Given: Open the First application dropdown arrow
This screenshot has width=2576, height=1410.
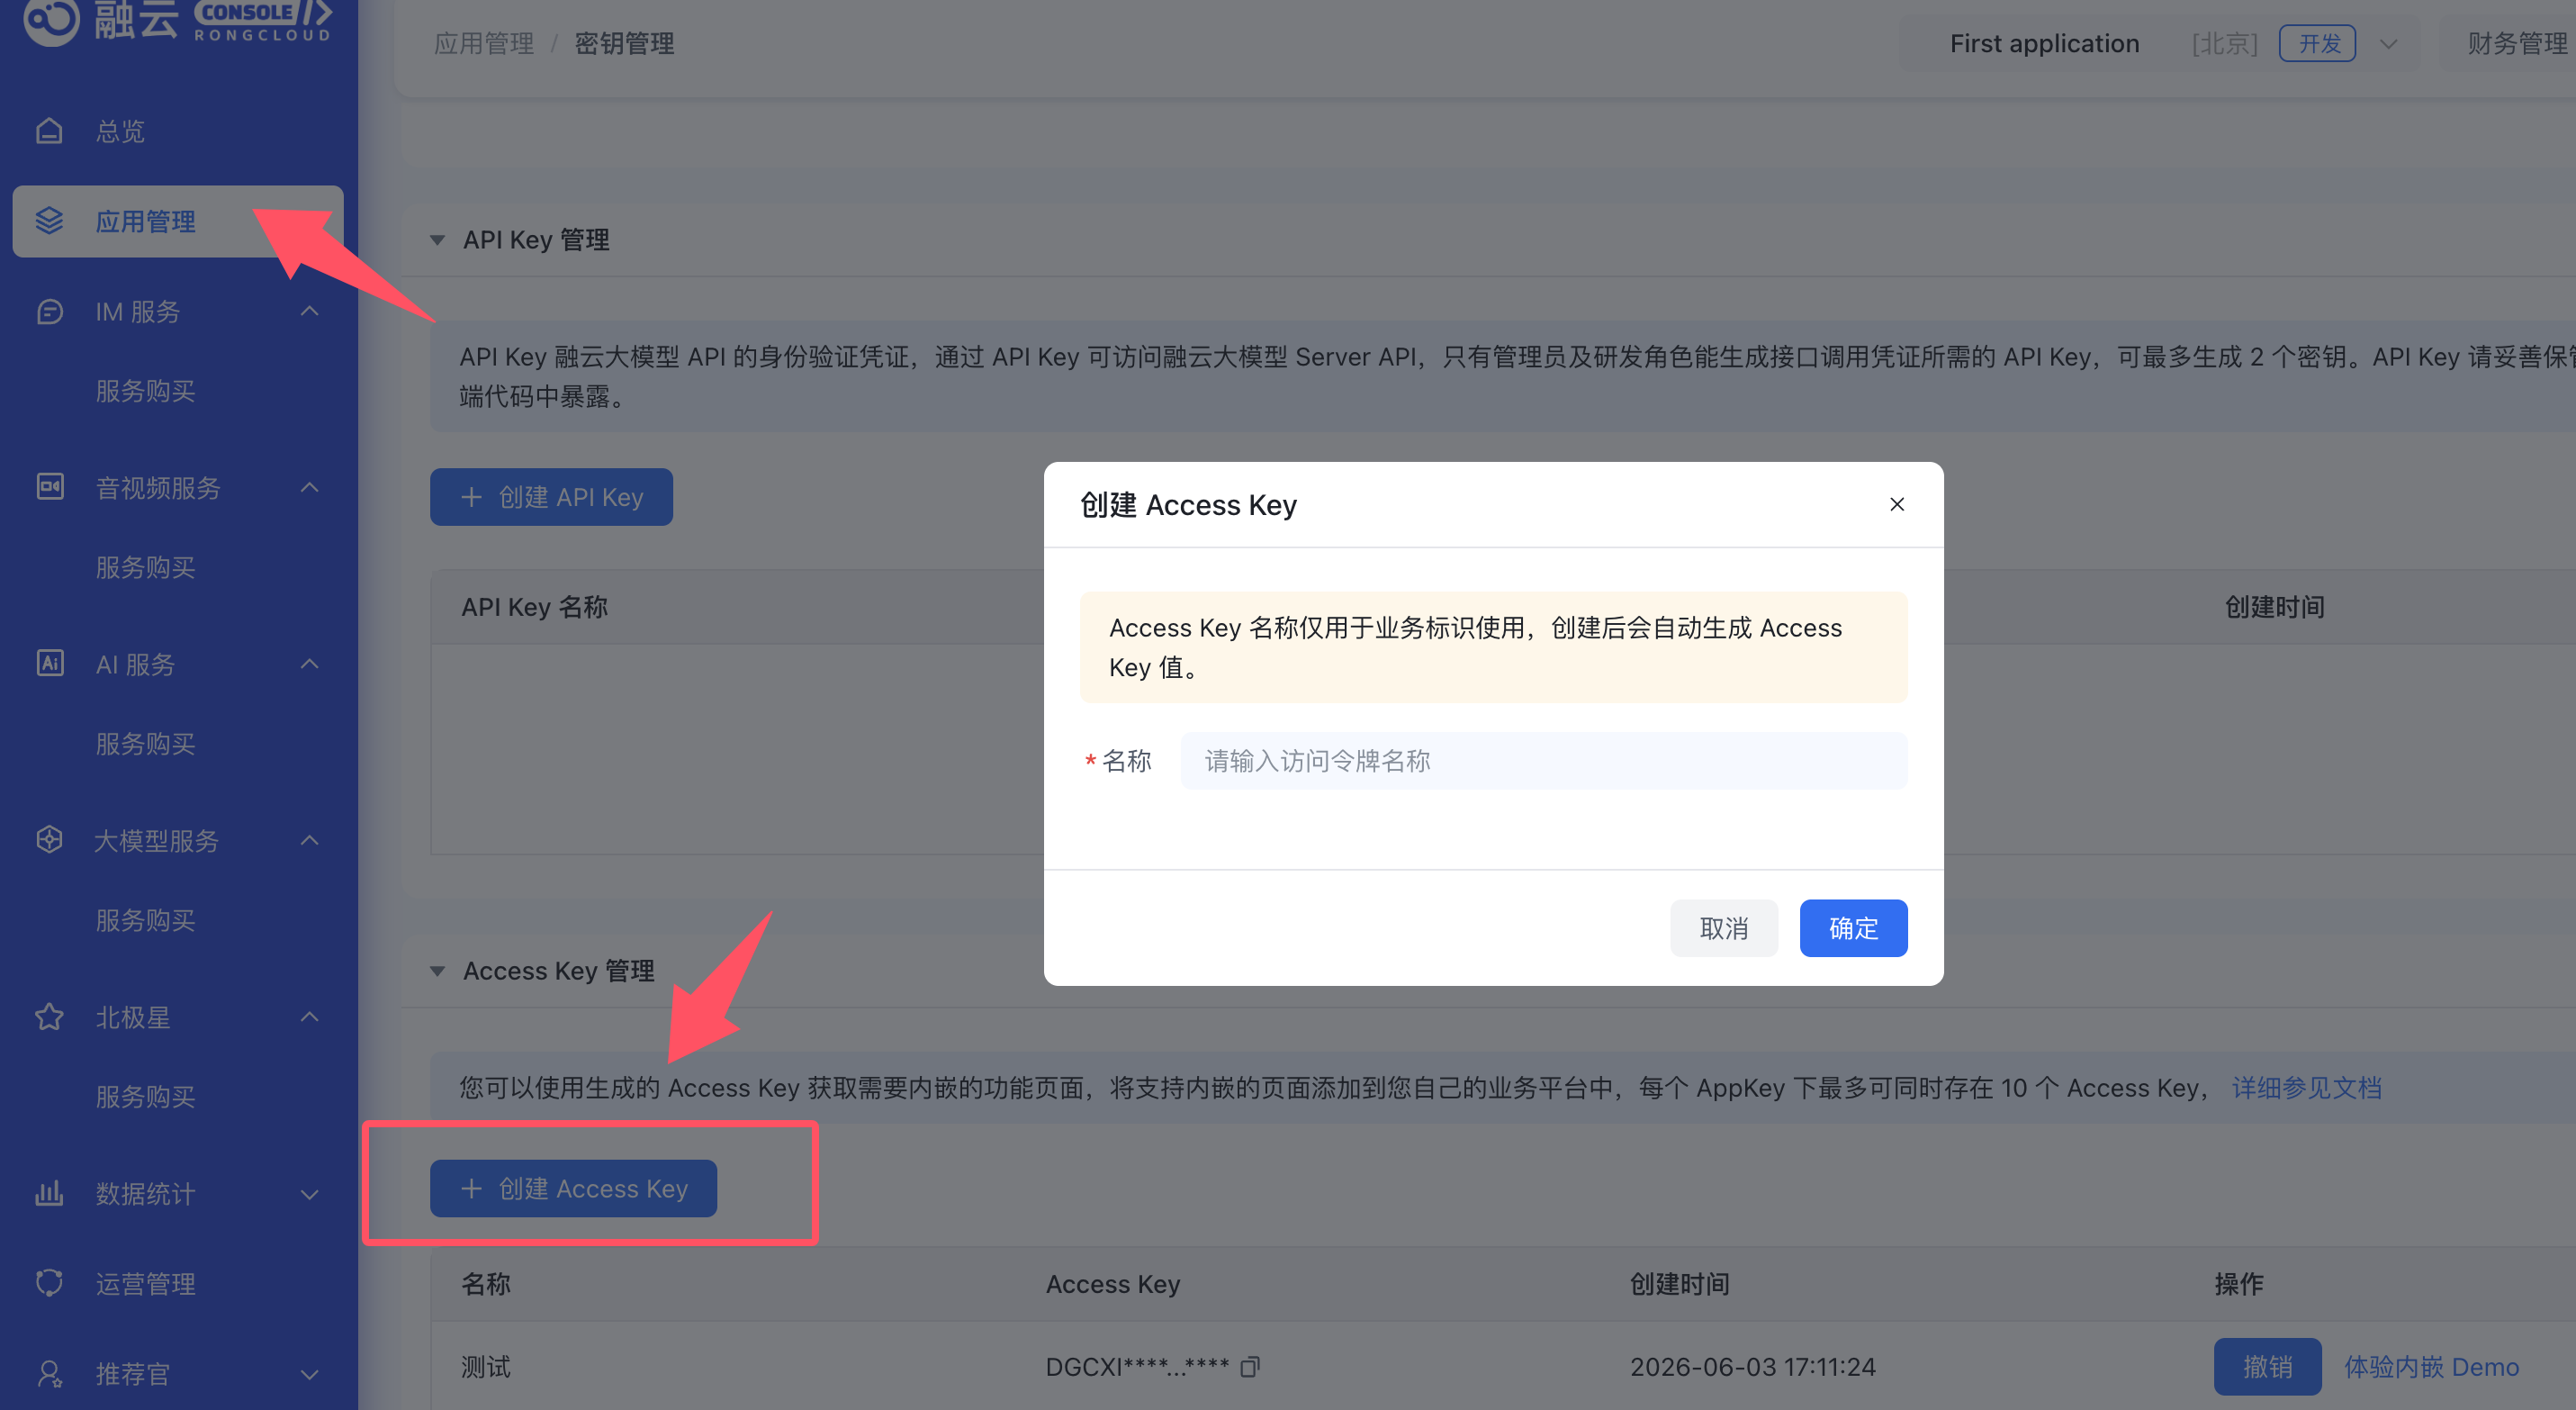Looking at the screenshot, I should [x=2388, y=44].
